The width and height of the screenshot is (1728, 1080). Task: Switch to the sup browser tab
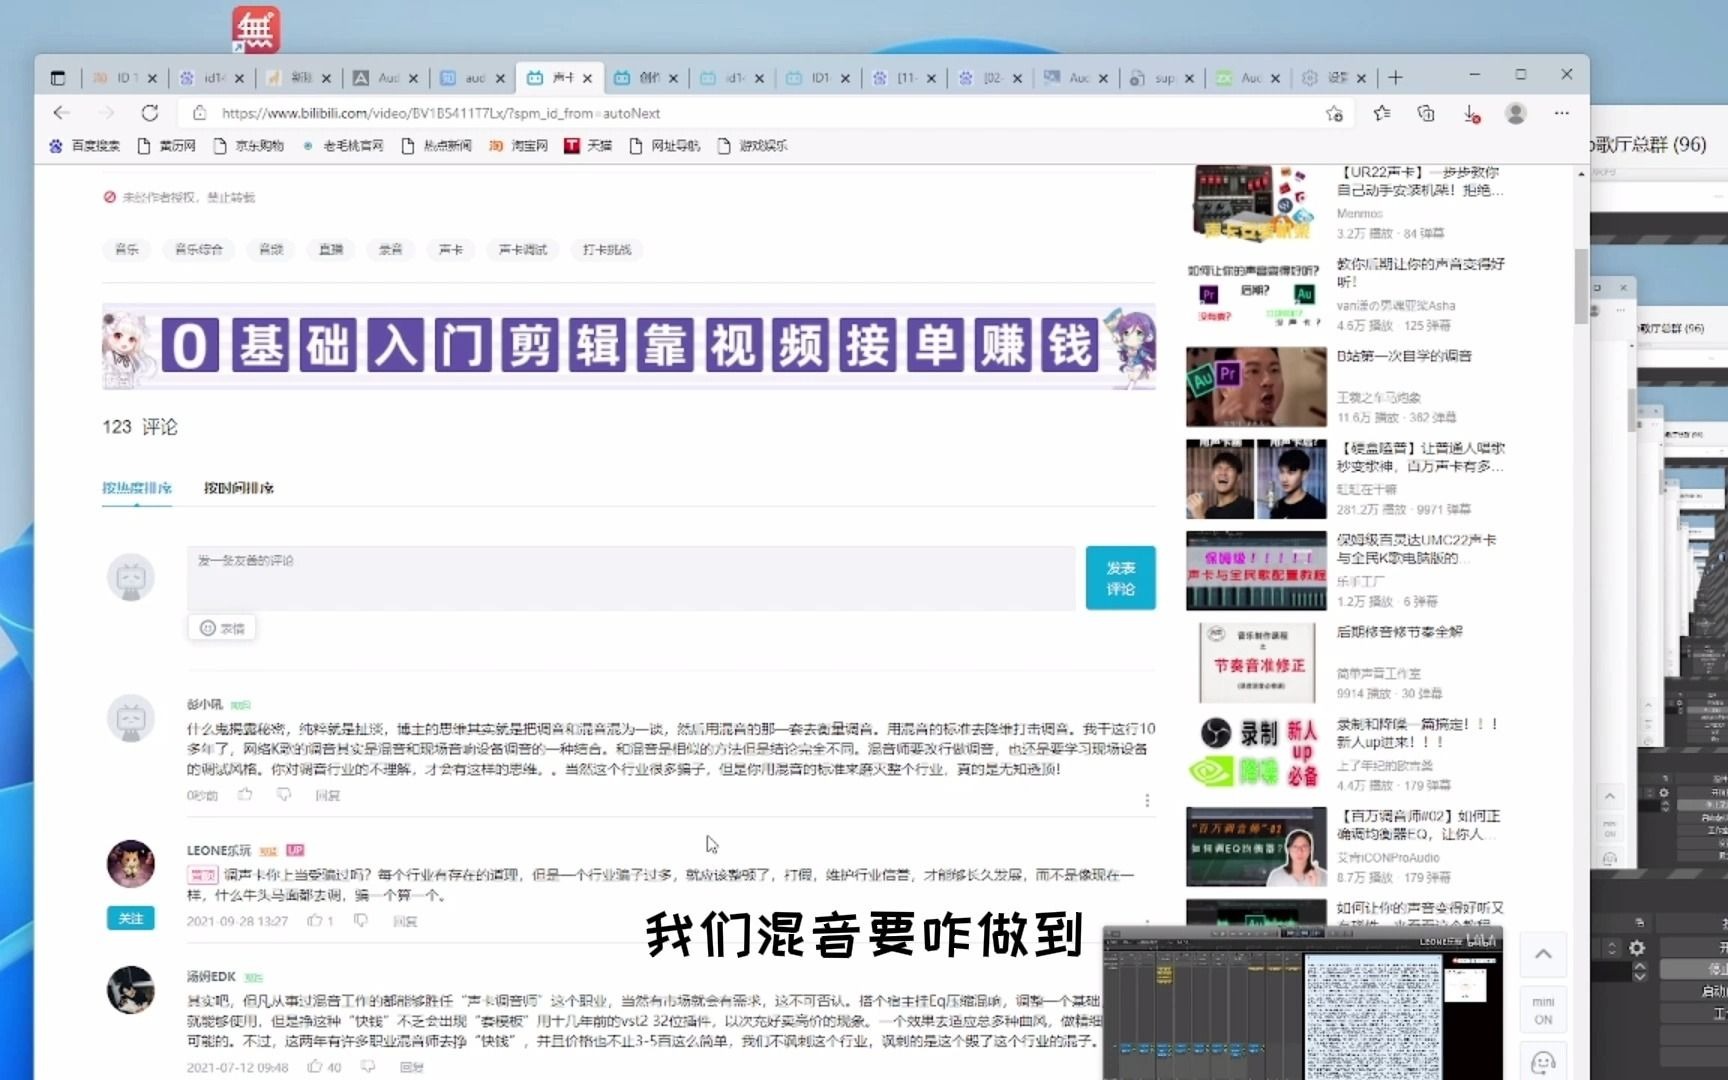[x=1162, y=78]
